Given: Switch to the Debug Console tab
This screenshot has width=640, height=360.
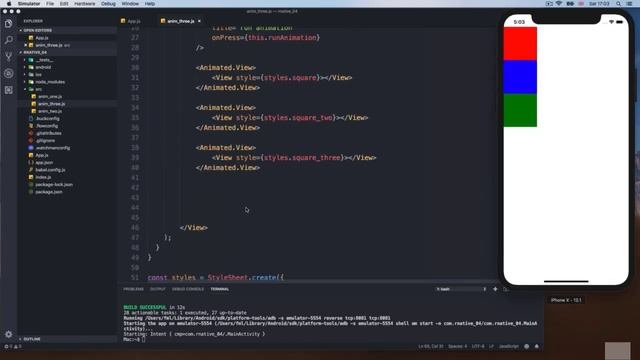Looking at the screenshot, I should [188, 289].
